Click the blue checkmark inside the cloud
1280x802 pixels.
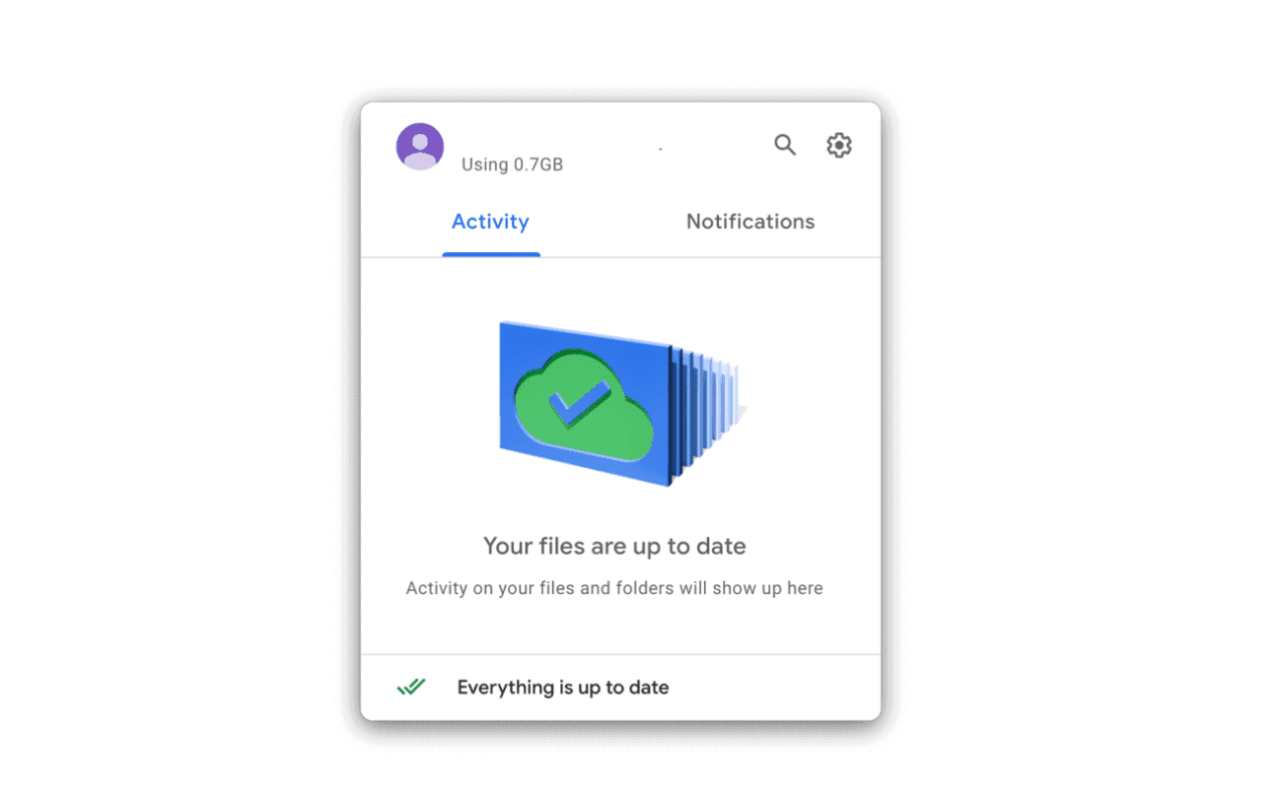[577, 403]
